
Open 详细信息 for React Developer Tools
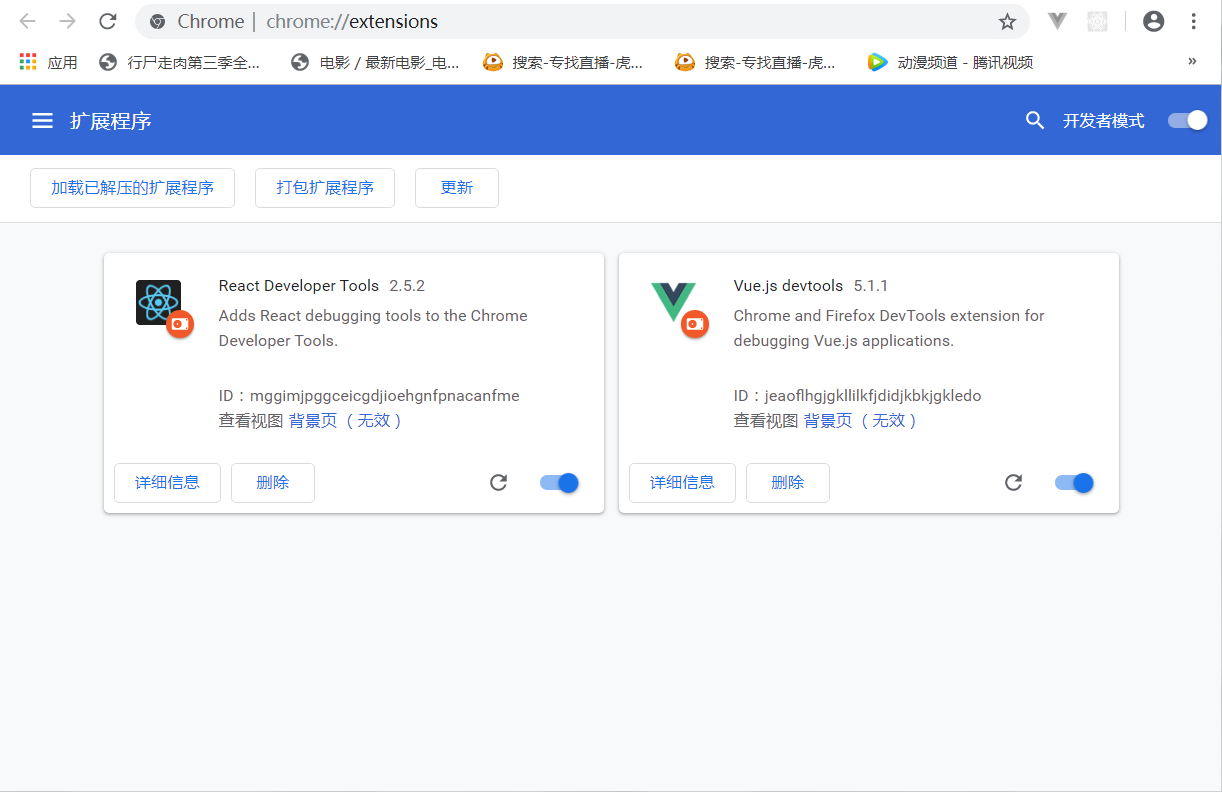[167, 483]
